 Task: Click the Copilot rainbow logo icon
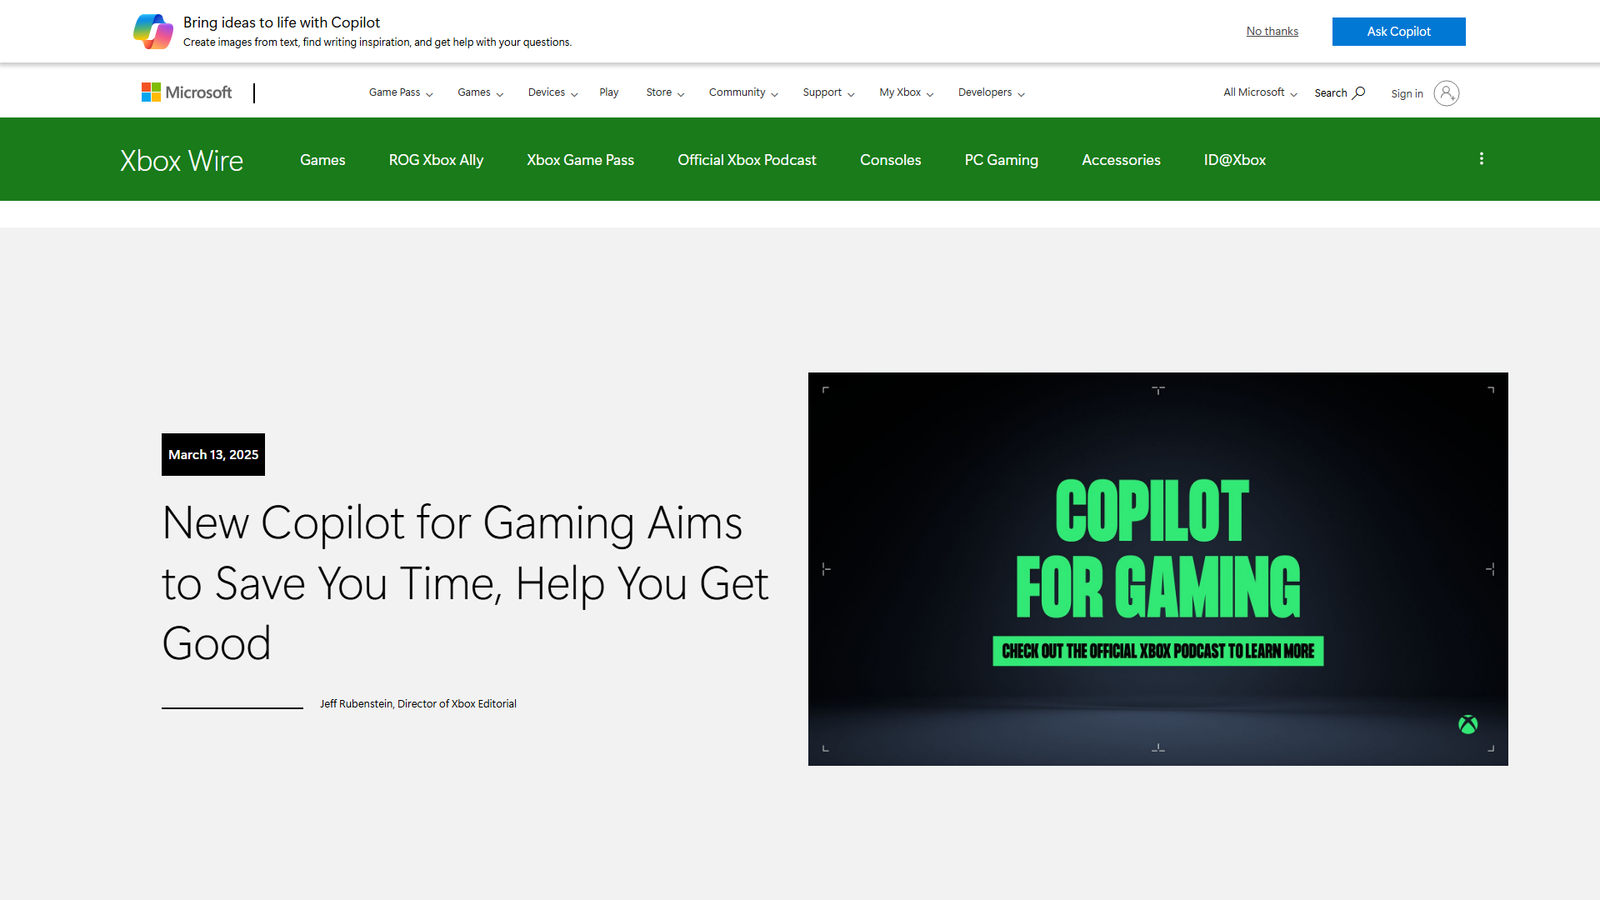[152, 31]
